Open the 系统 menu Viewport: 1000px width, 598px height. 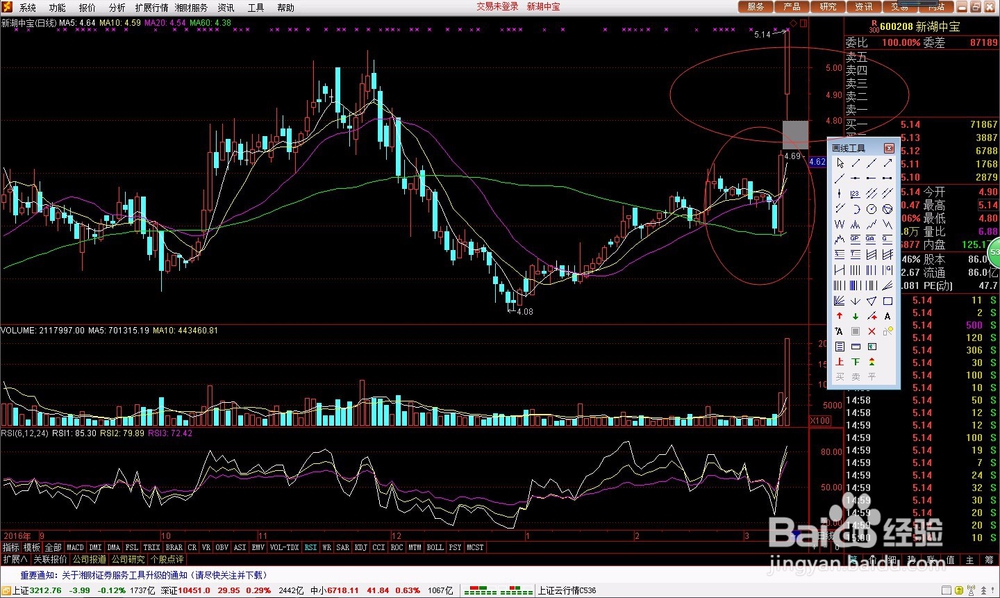pyautogui.click(x=27, y=8)
